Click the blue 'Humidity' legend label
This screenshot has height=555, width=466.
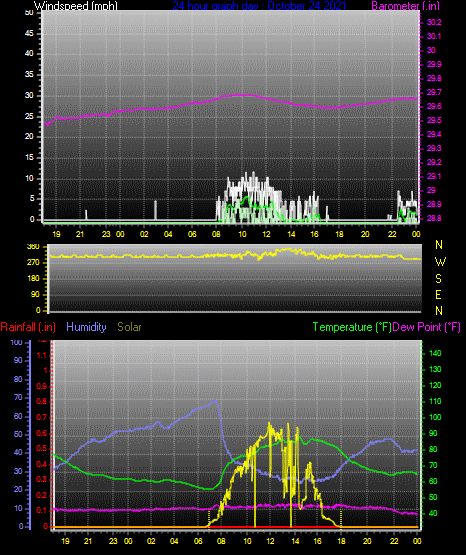coord(86,327)
